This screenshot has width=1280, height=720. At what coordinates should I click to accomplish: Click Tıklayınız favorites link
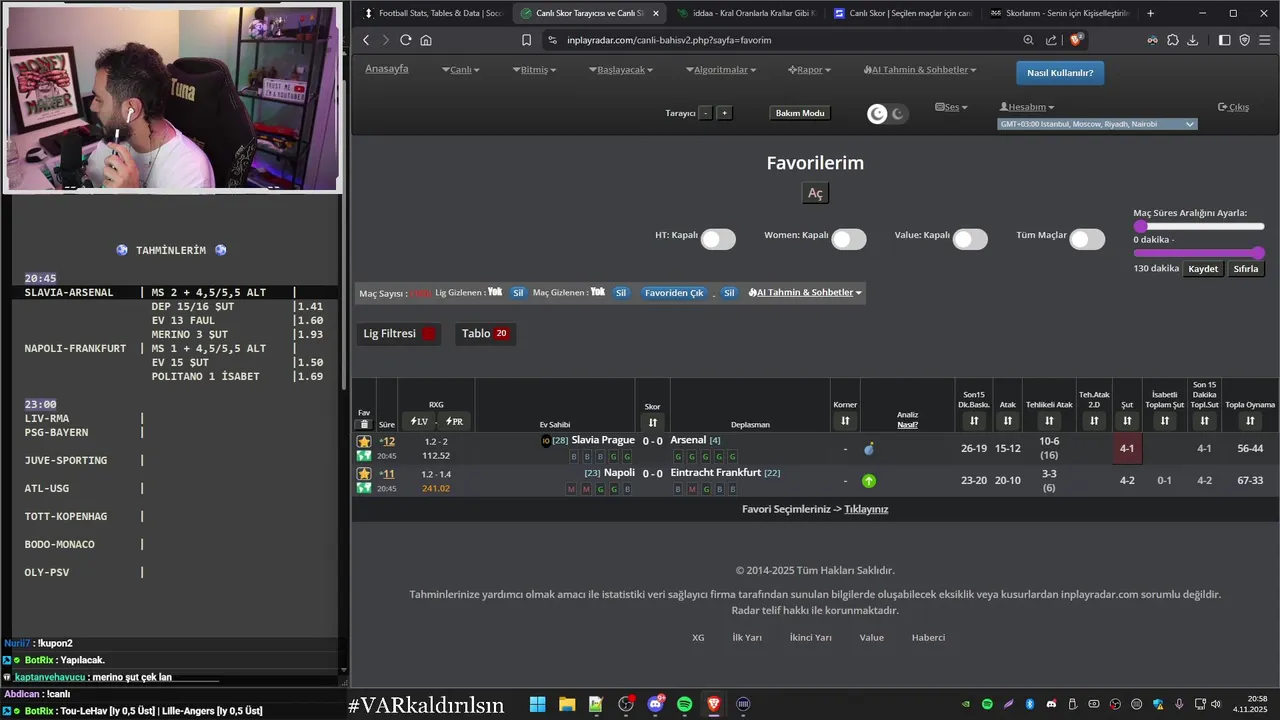coord(866,509)
